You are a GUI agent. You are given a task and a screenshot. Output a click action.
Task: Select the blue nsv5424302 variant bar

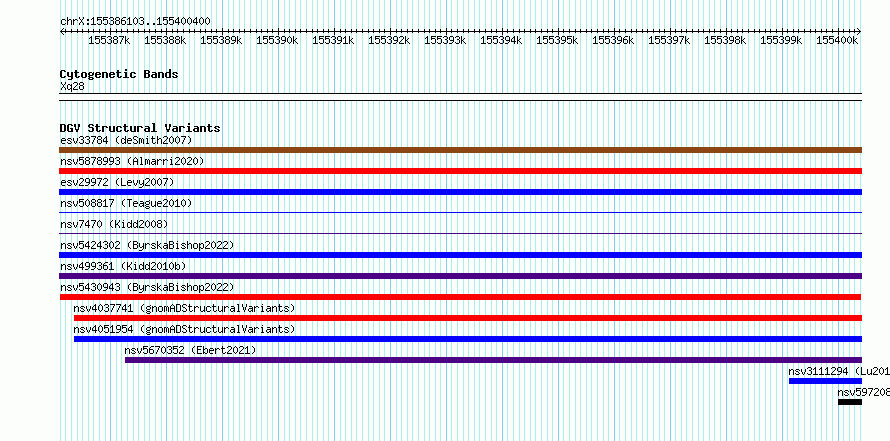click(x=460, y=255)
